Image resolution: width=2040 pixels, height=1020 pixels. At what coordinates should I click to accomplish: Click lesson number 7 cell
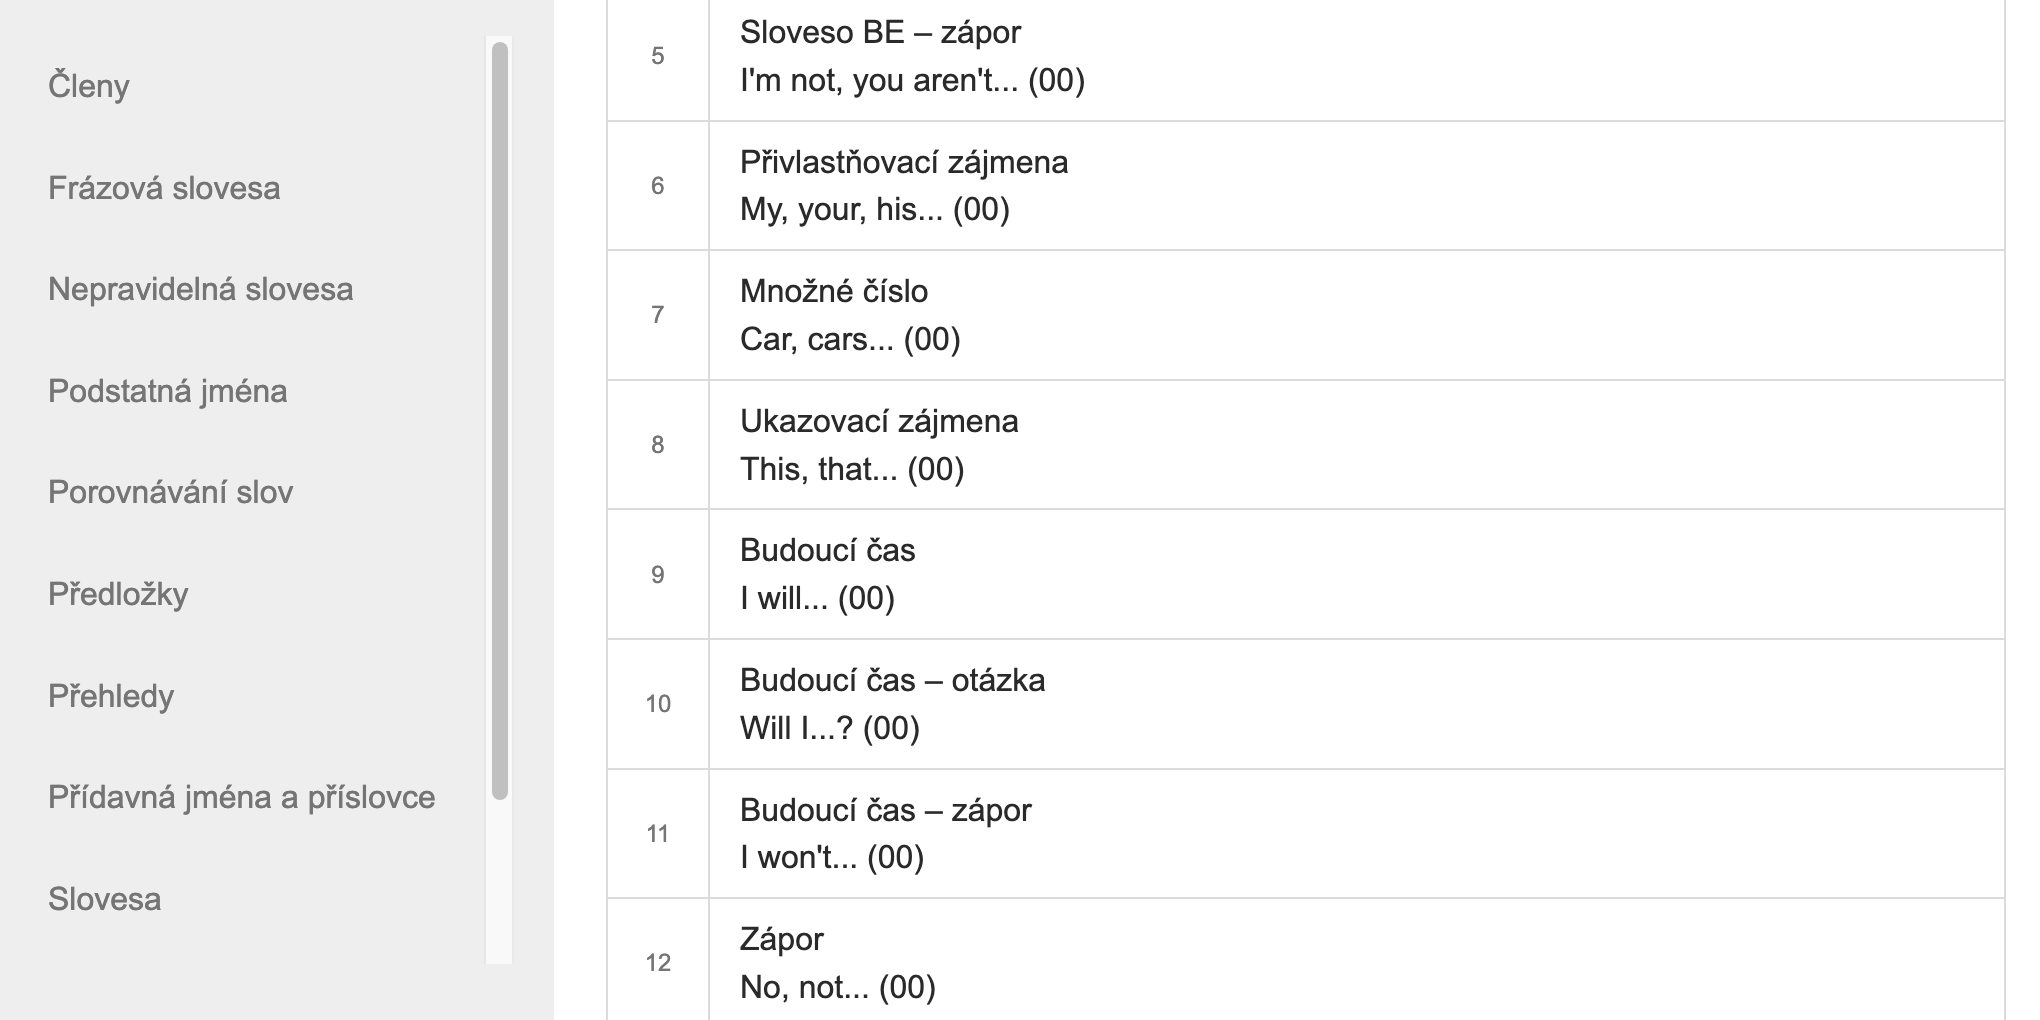click(x=657, y=315)
